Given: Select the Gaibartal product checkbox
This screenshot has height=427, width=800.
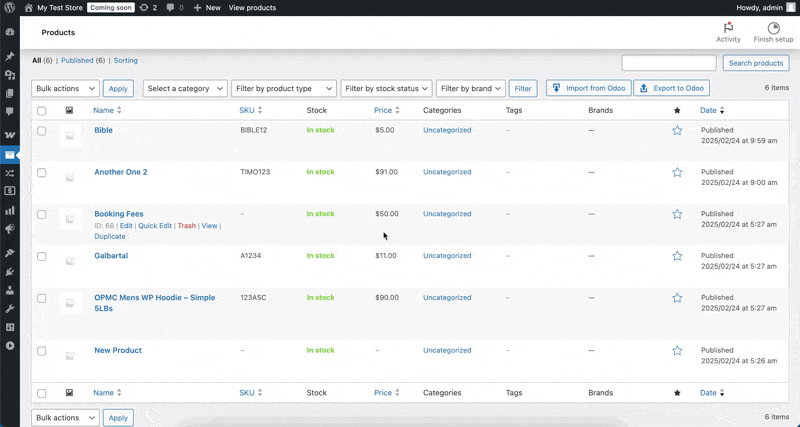Looking at the screenshot, I should [42, 256].
